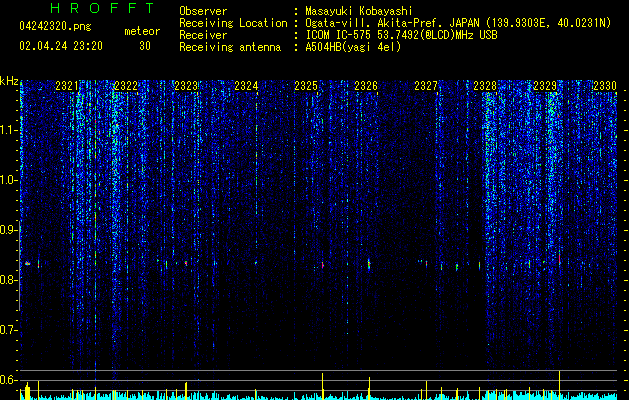Click the 2321 time marker
Image resolution: width=629 pixels, height=400 pixels.
pyautogui.click(x=67, y=86)
